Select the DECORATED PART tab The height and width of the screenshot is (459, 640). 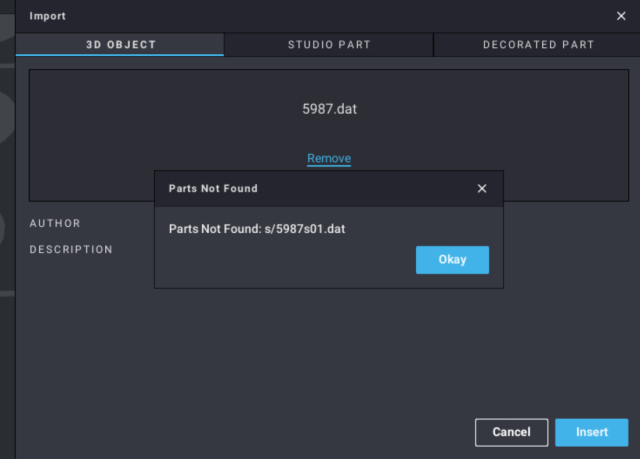(x=538, y=45)
